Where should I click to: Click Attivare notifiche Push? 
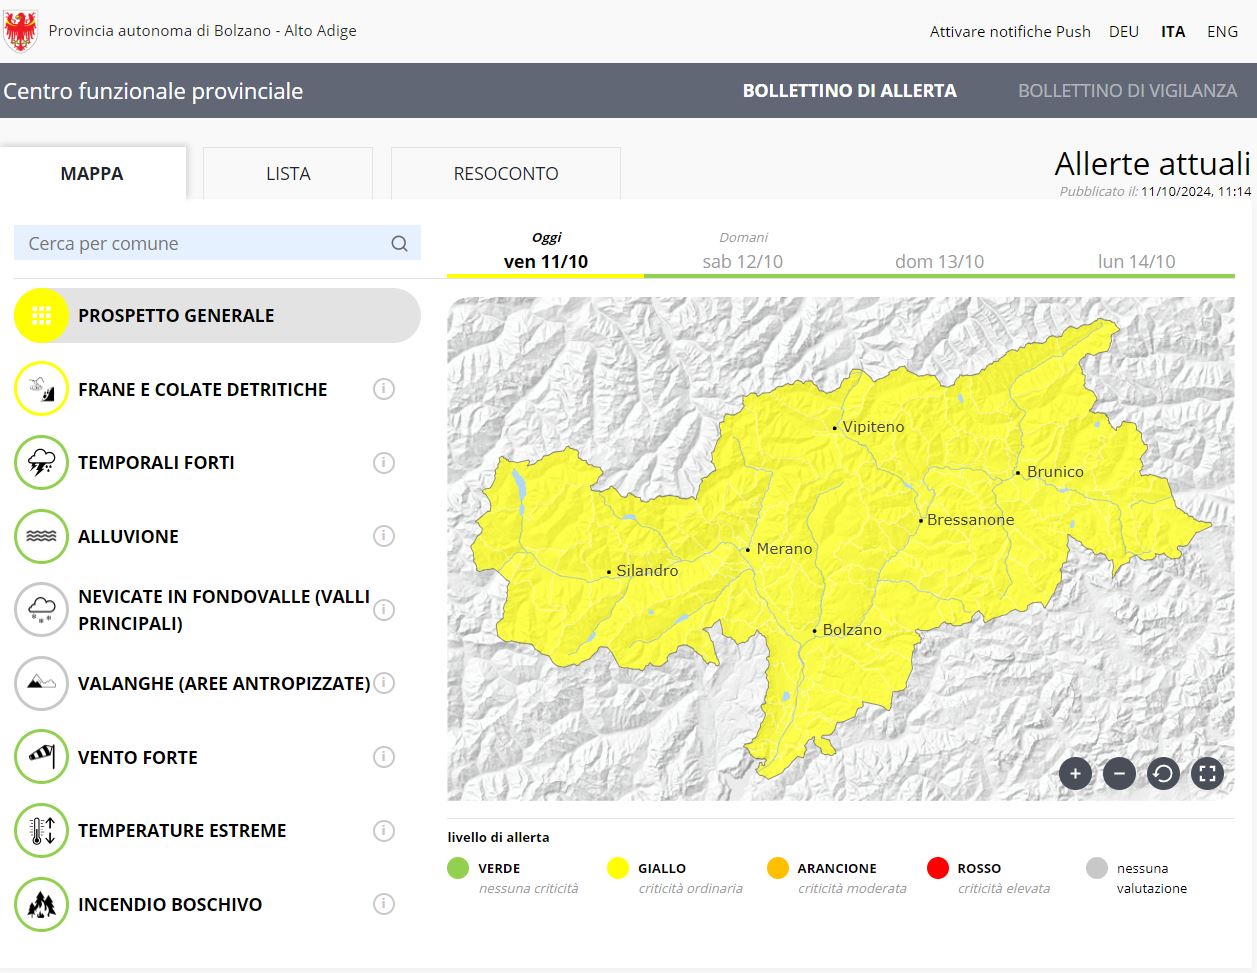(x=1010, y=31)
